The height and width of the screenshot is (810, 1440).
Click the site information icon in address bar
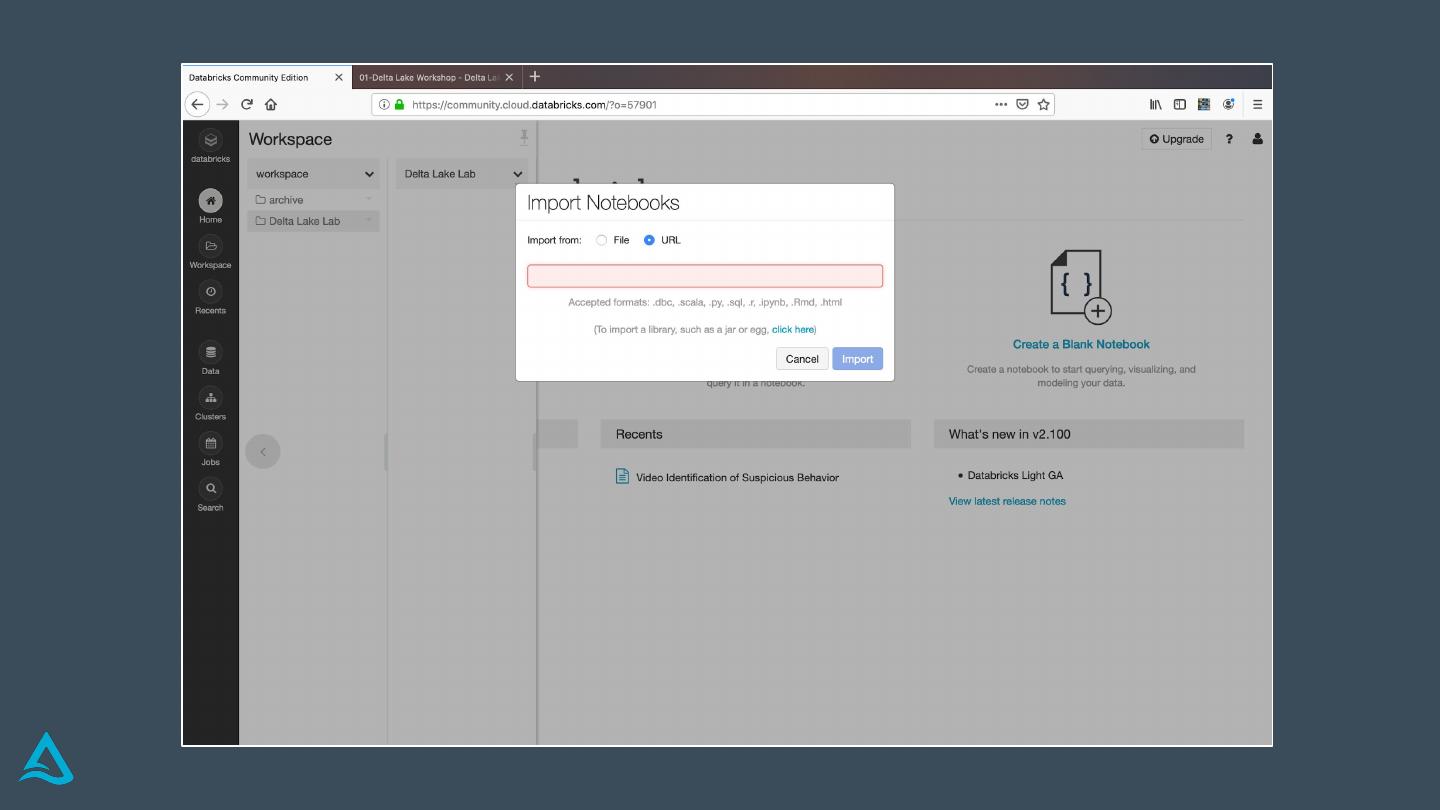(x=384, y=104)
